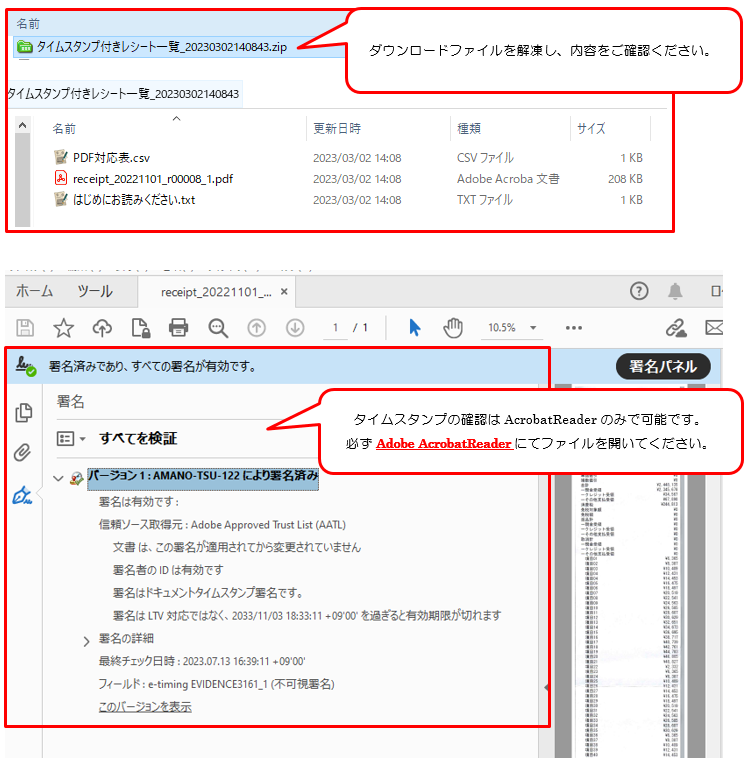Sort by 種類 column header
Screen dimensions: 749x772
pyautogui.click(x=469, y=129)
